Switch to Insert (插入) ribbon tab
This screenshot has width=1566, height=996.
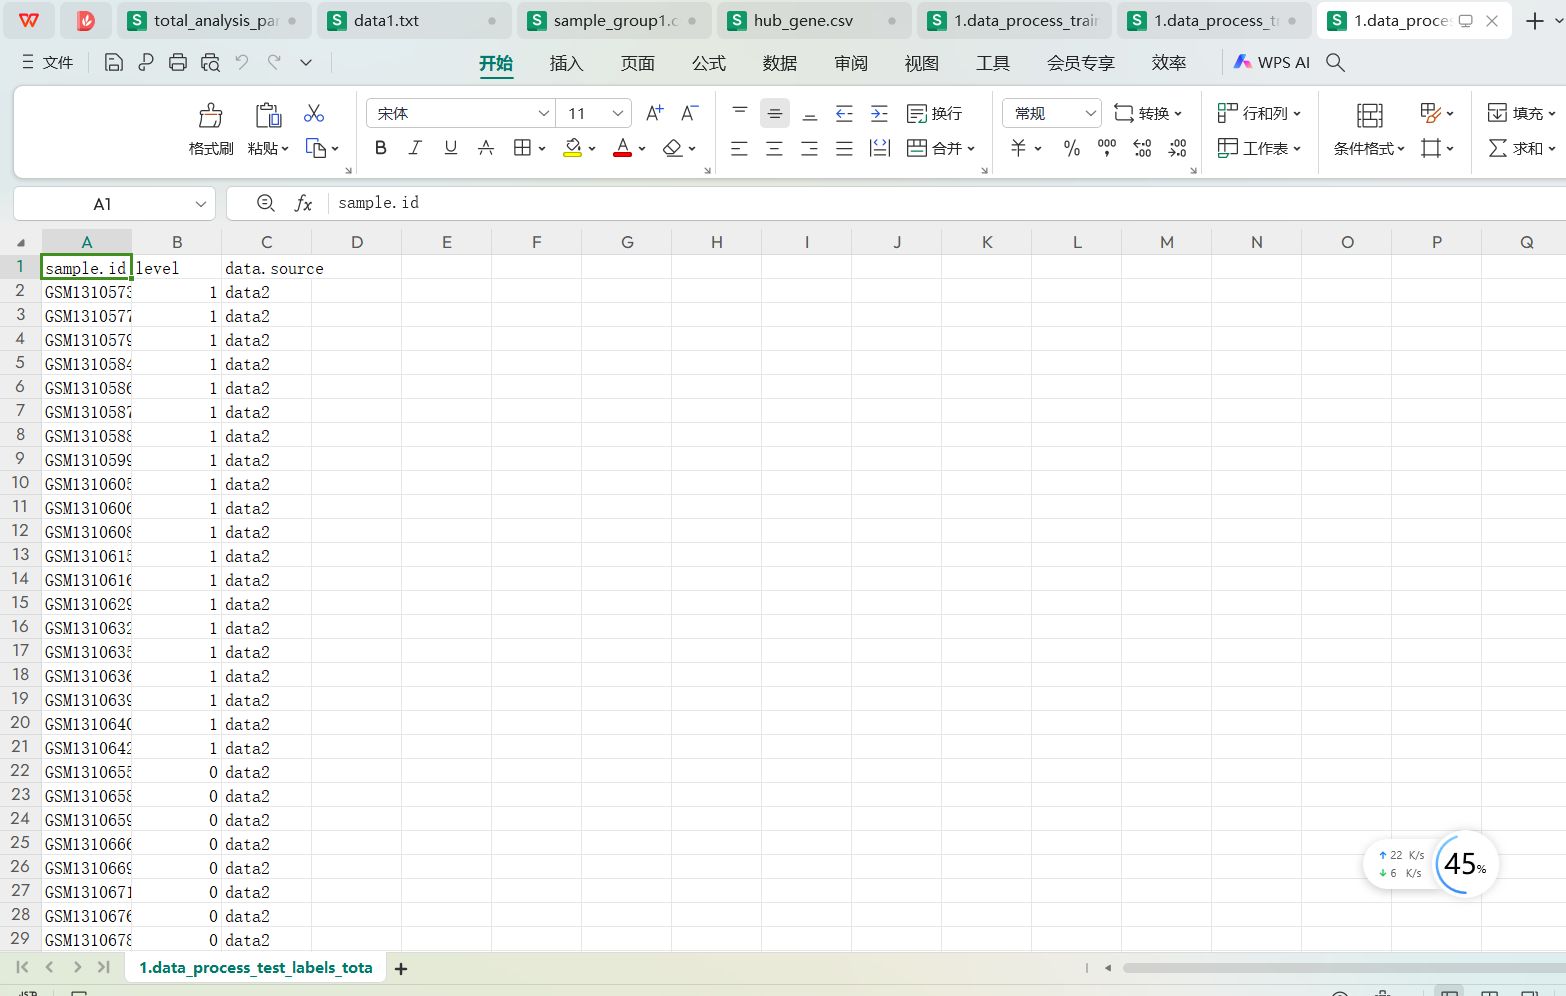point(566,63)
